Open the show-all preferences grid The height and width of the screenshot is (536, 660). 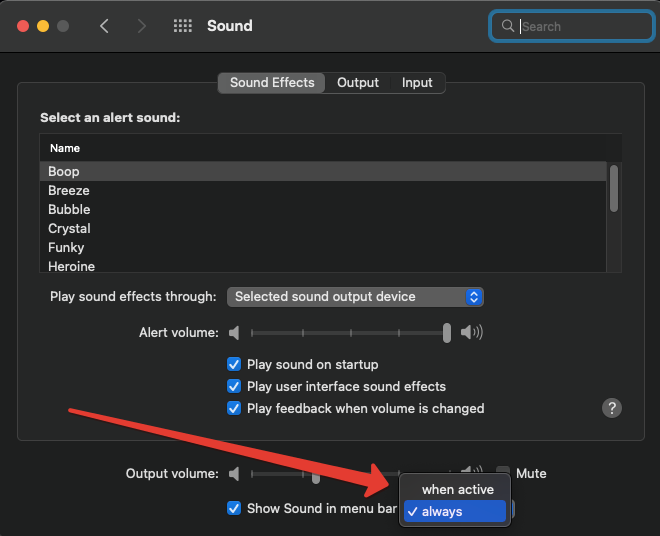(x=182, y=26)
